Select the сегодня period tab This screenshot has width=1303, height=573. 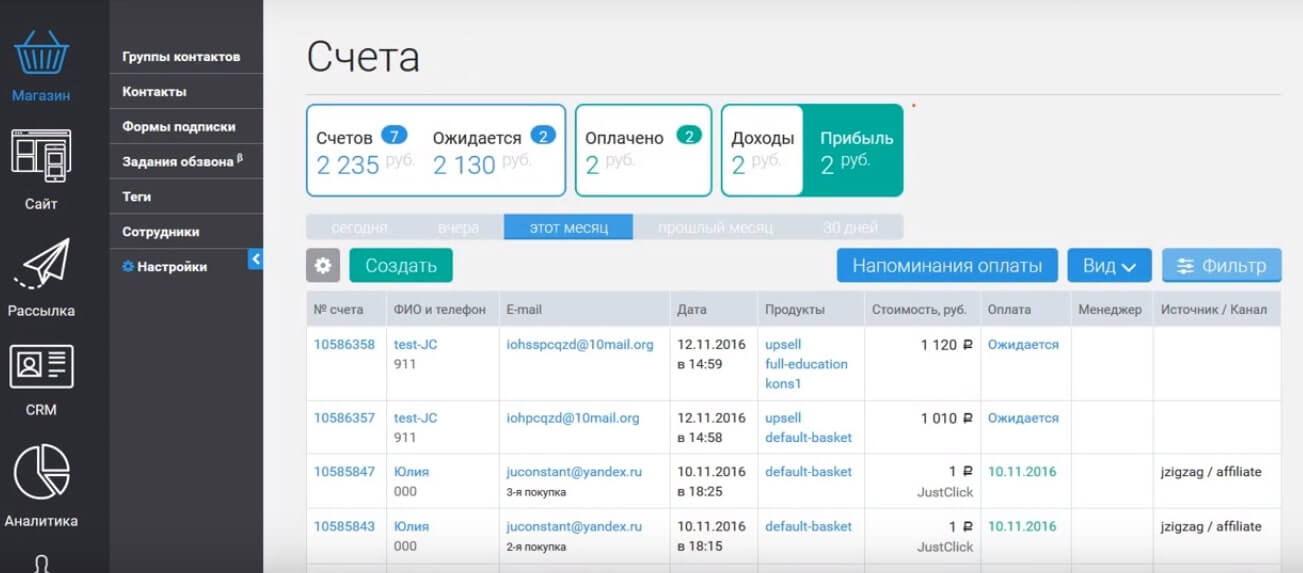click(x=359, y=227)
